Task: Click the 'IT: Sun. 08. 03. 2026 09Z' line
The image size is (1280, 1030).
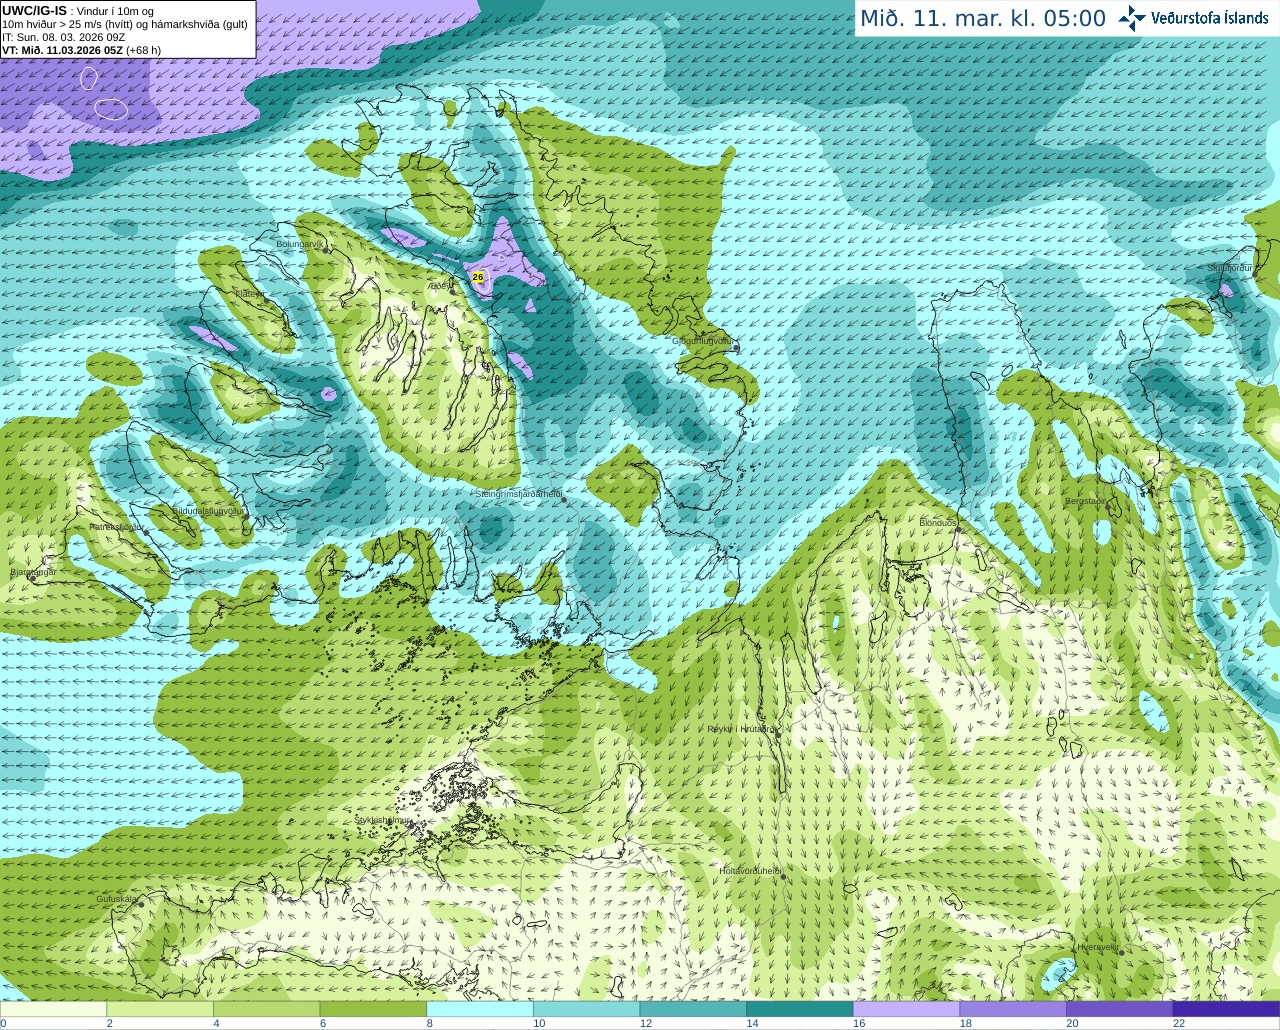Action: point(64,37)
